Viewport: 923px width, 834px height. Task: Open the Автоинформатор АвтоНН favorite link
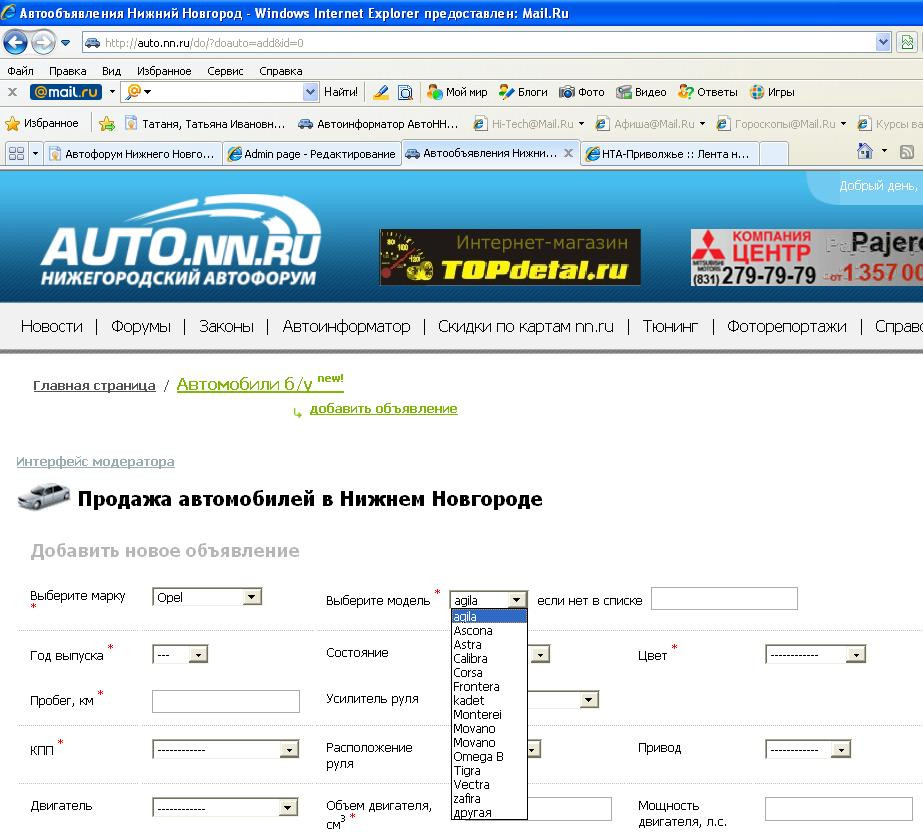[378, 124]
